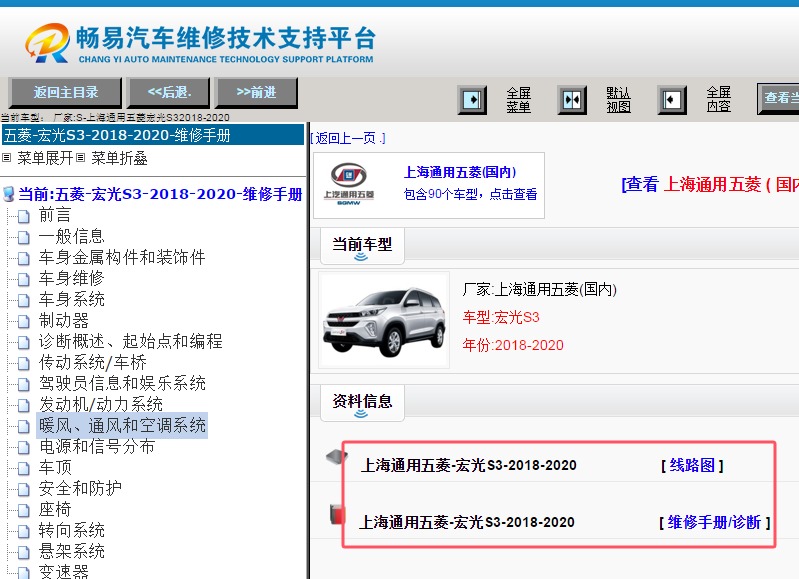Click the 厂家:上海通用五菱(国内) text
Screen dimensions: 799x579
[540, 290]
